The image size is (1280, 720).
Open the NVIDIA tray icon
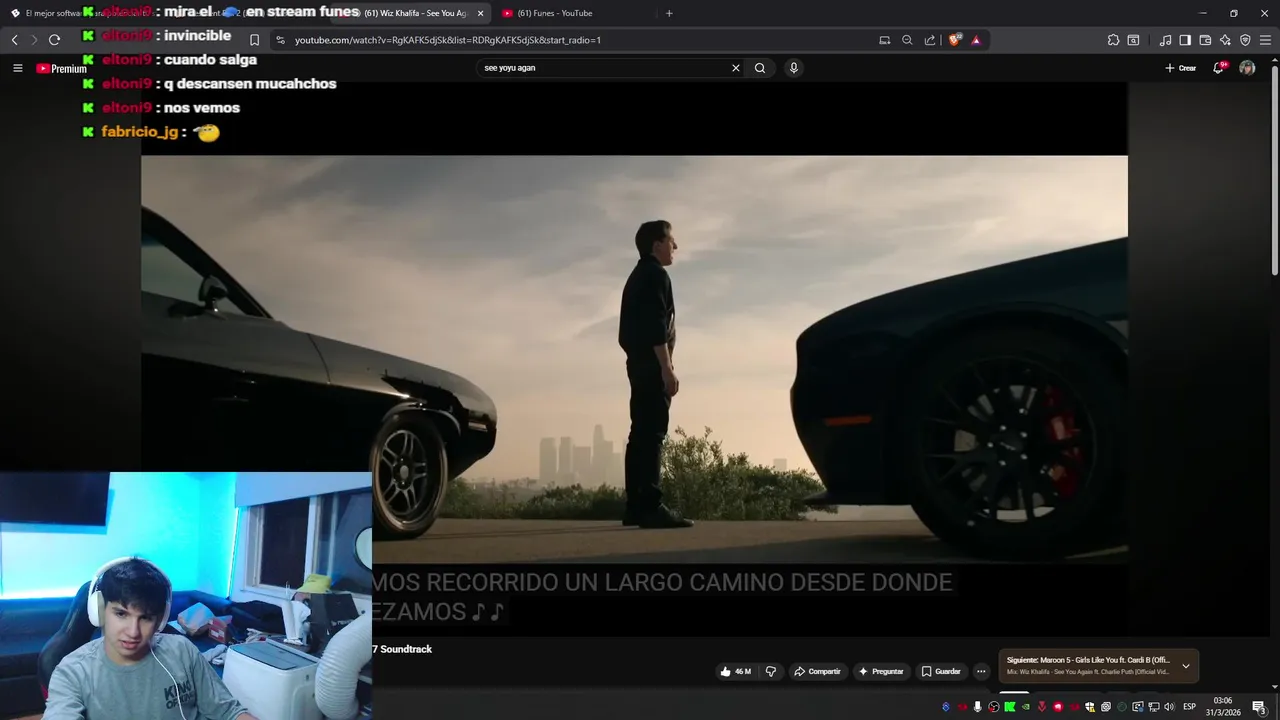(1026, 707)
